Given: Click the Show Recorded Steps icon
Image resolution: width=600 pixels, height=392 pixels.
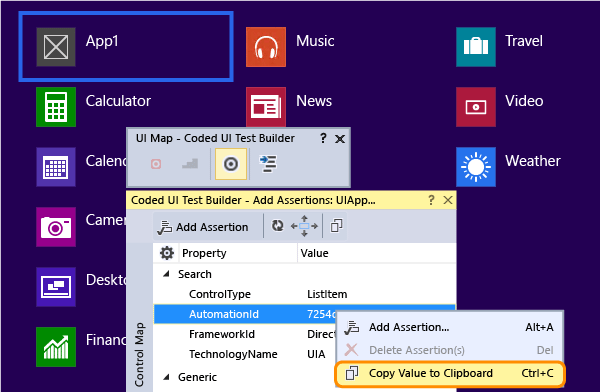Looking at the screenshot, I should (190, 164).
